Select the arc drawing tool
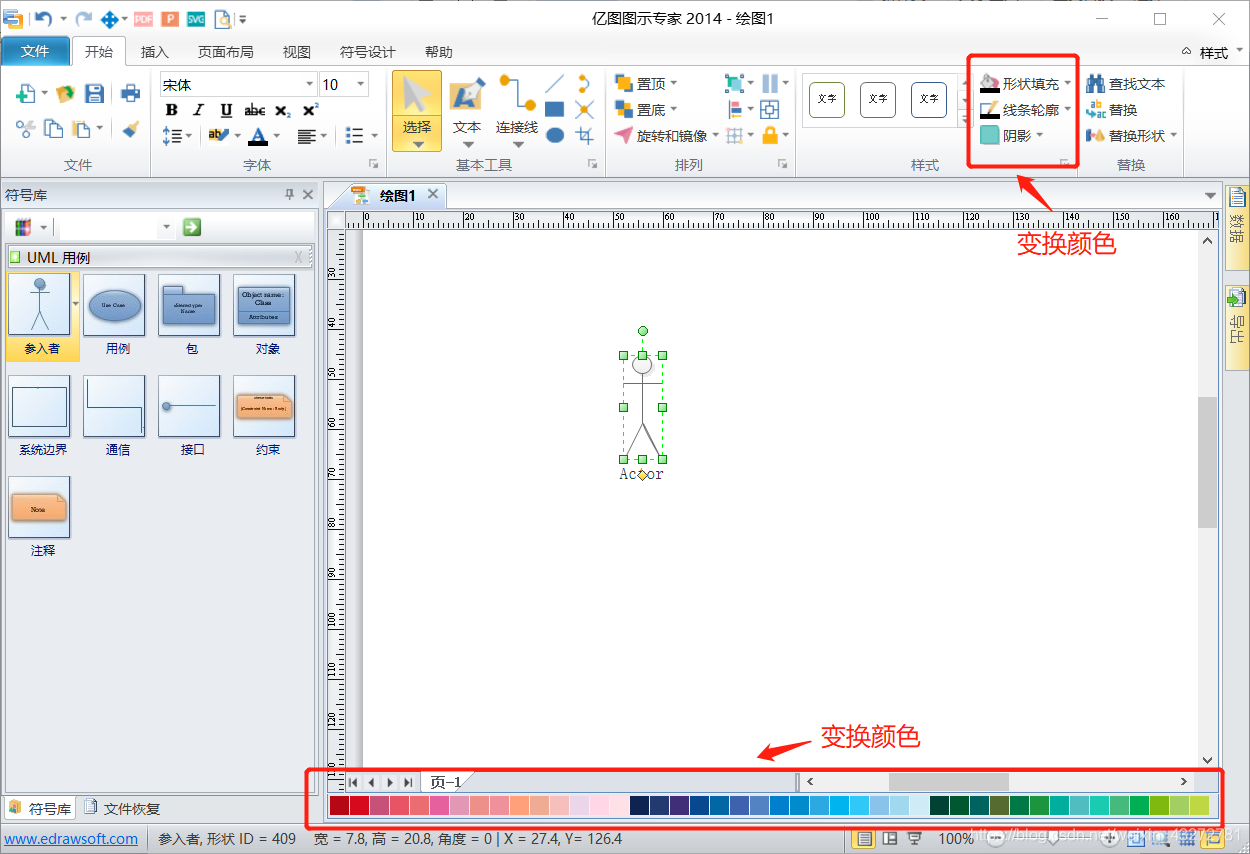Image resolution: width=1250 pixels, height=854 pixels. tap(584, 83)
